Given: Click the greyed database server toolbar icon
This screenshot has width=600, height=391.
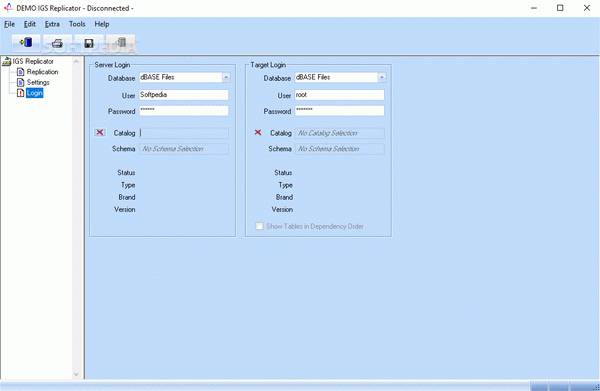Looking at the screenshot, I should (121, 43).
